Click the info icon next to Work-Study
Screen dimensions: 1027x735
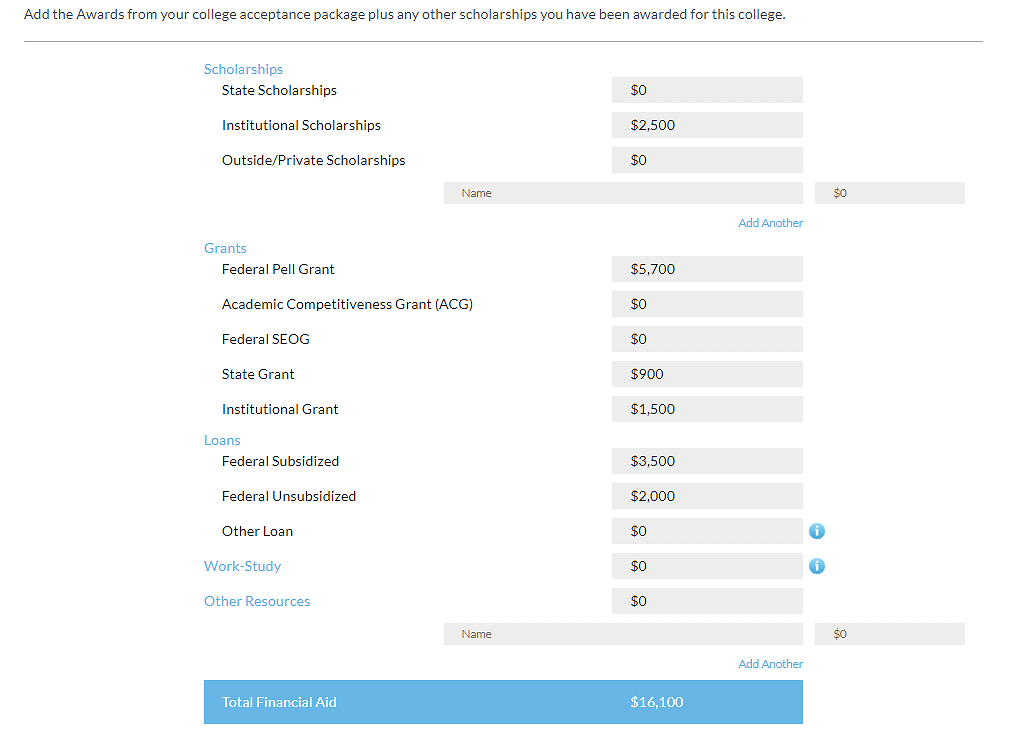coord(817,566)
